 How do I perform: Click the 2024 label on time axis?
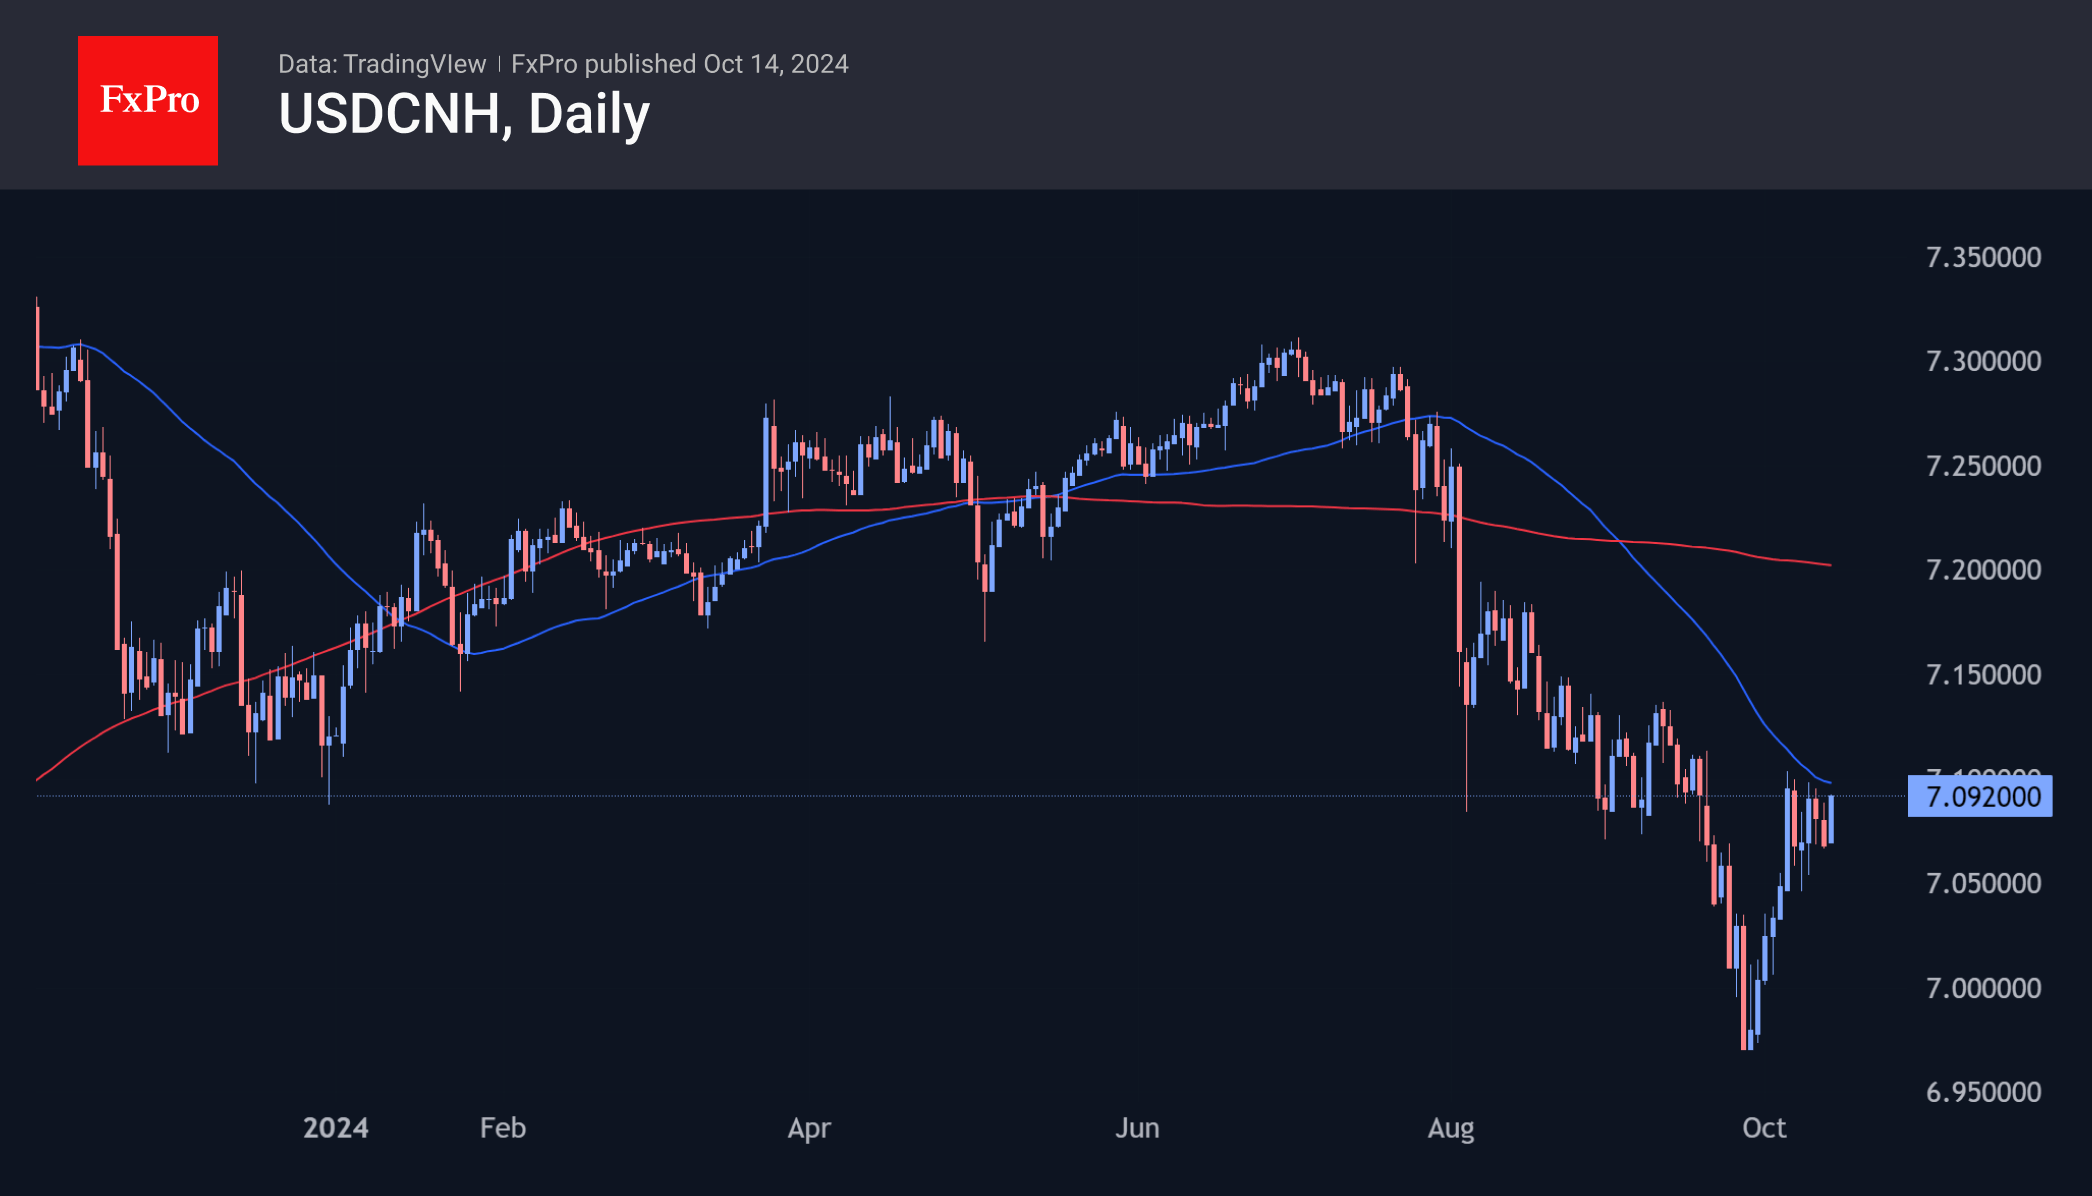336,1128
